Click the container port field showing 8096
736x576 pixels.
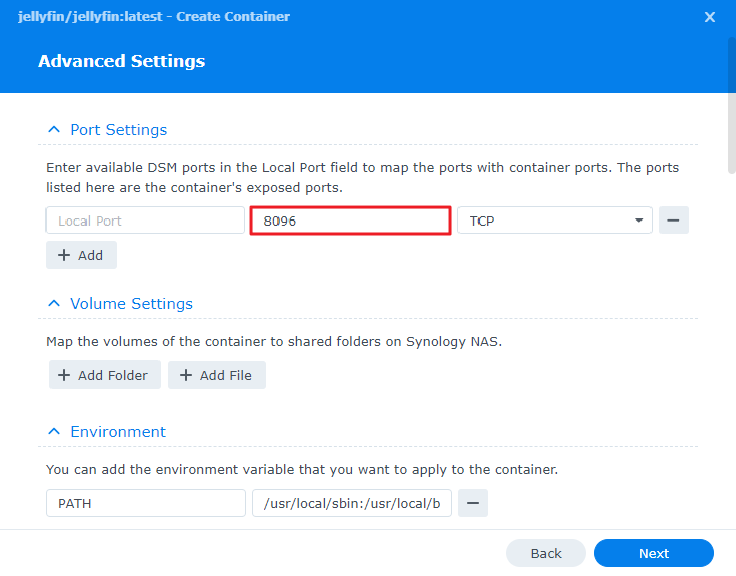(351, 220)
